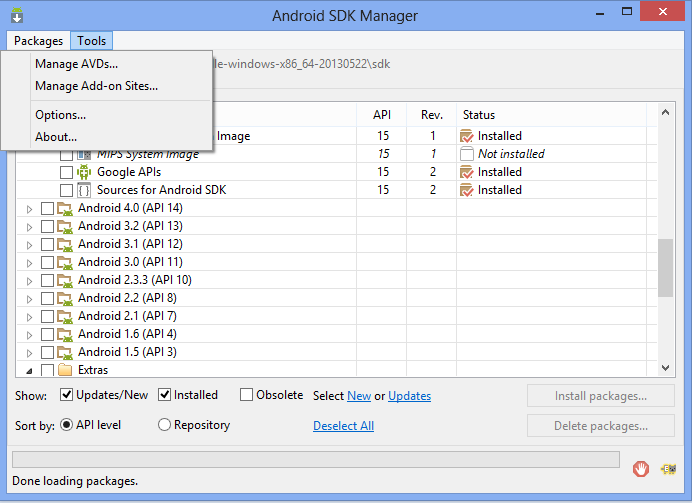Click the Deselect All link
The height and width of the screenshot is (503, 692).
click(x=343, y=426)
